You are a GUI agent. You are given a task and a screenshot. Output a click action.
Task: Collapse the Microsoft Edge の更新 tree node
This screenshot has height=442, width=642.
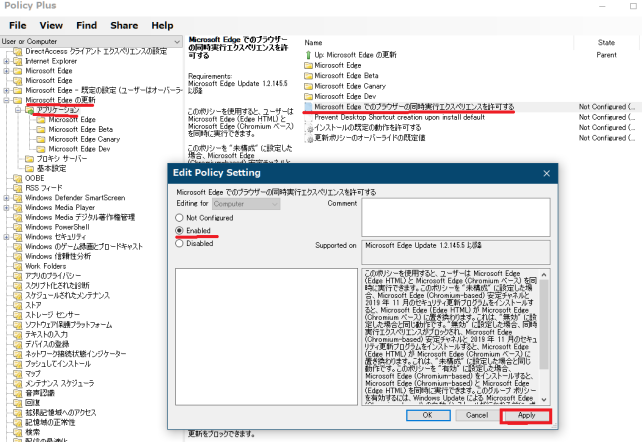click(x=6, y=100)
